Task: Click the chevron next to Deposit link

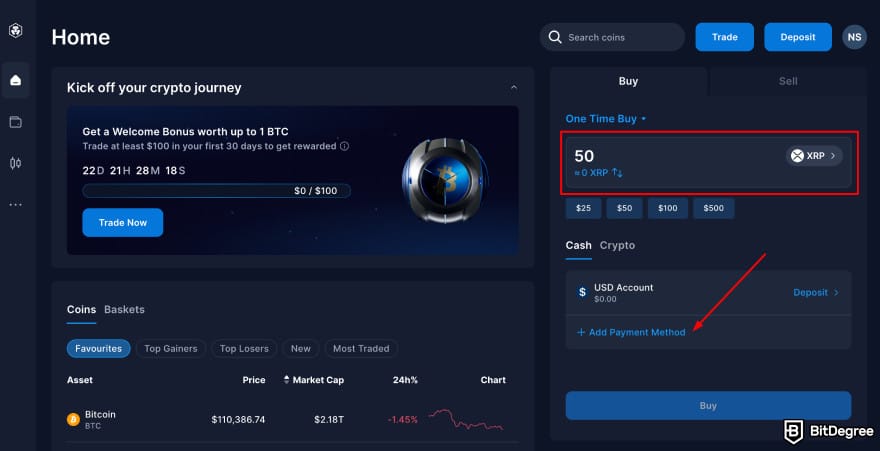Action: [x=836, y=292]
